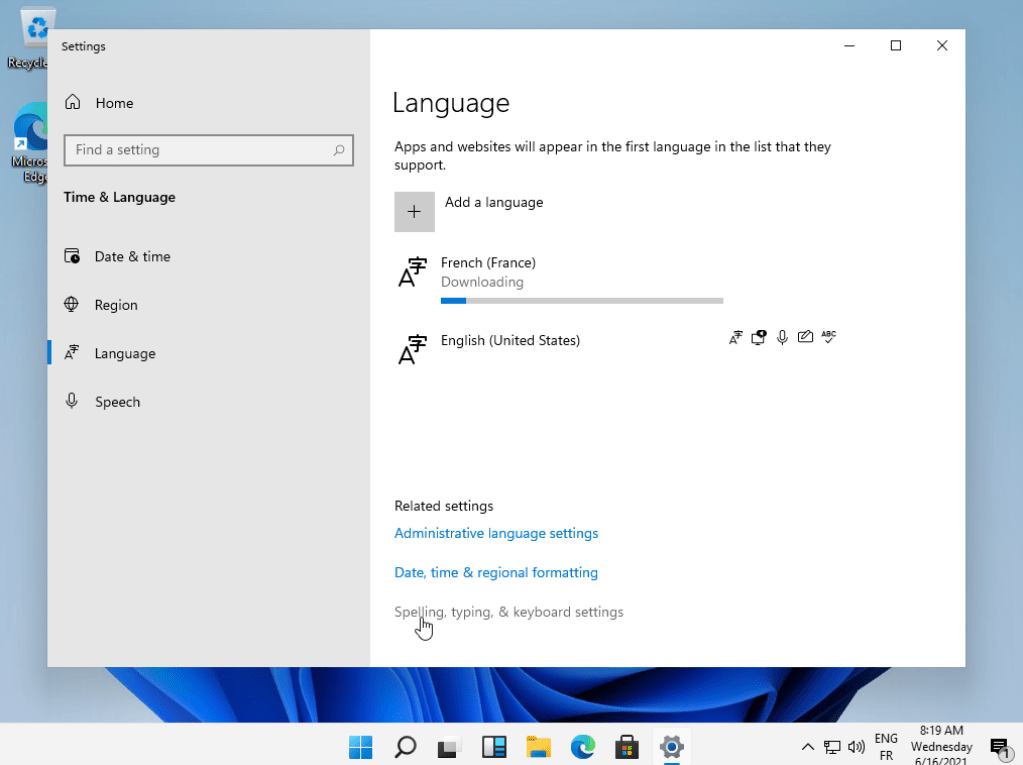Click the plus icon to add a language
1023x765 pixels.
(414, 212)
